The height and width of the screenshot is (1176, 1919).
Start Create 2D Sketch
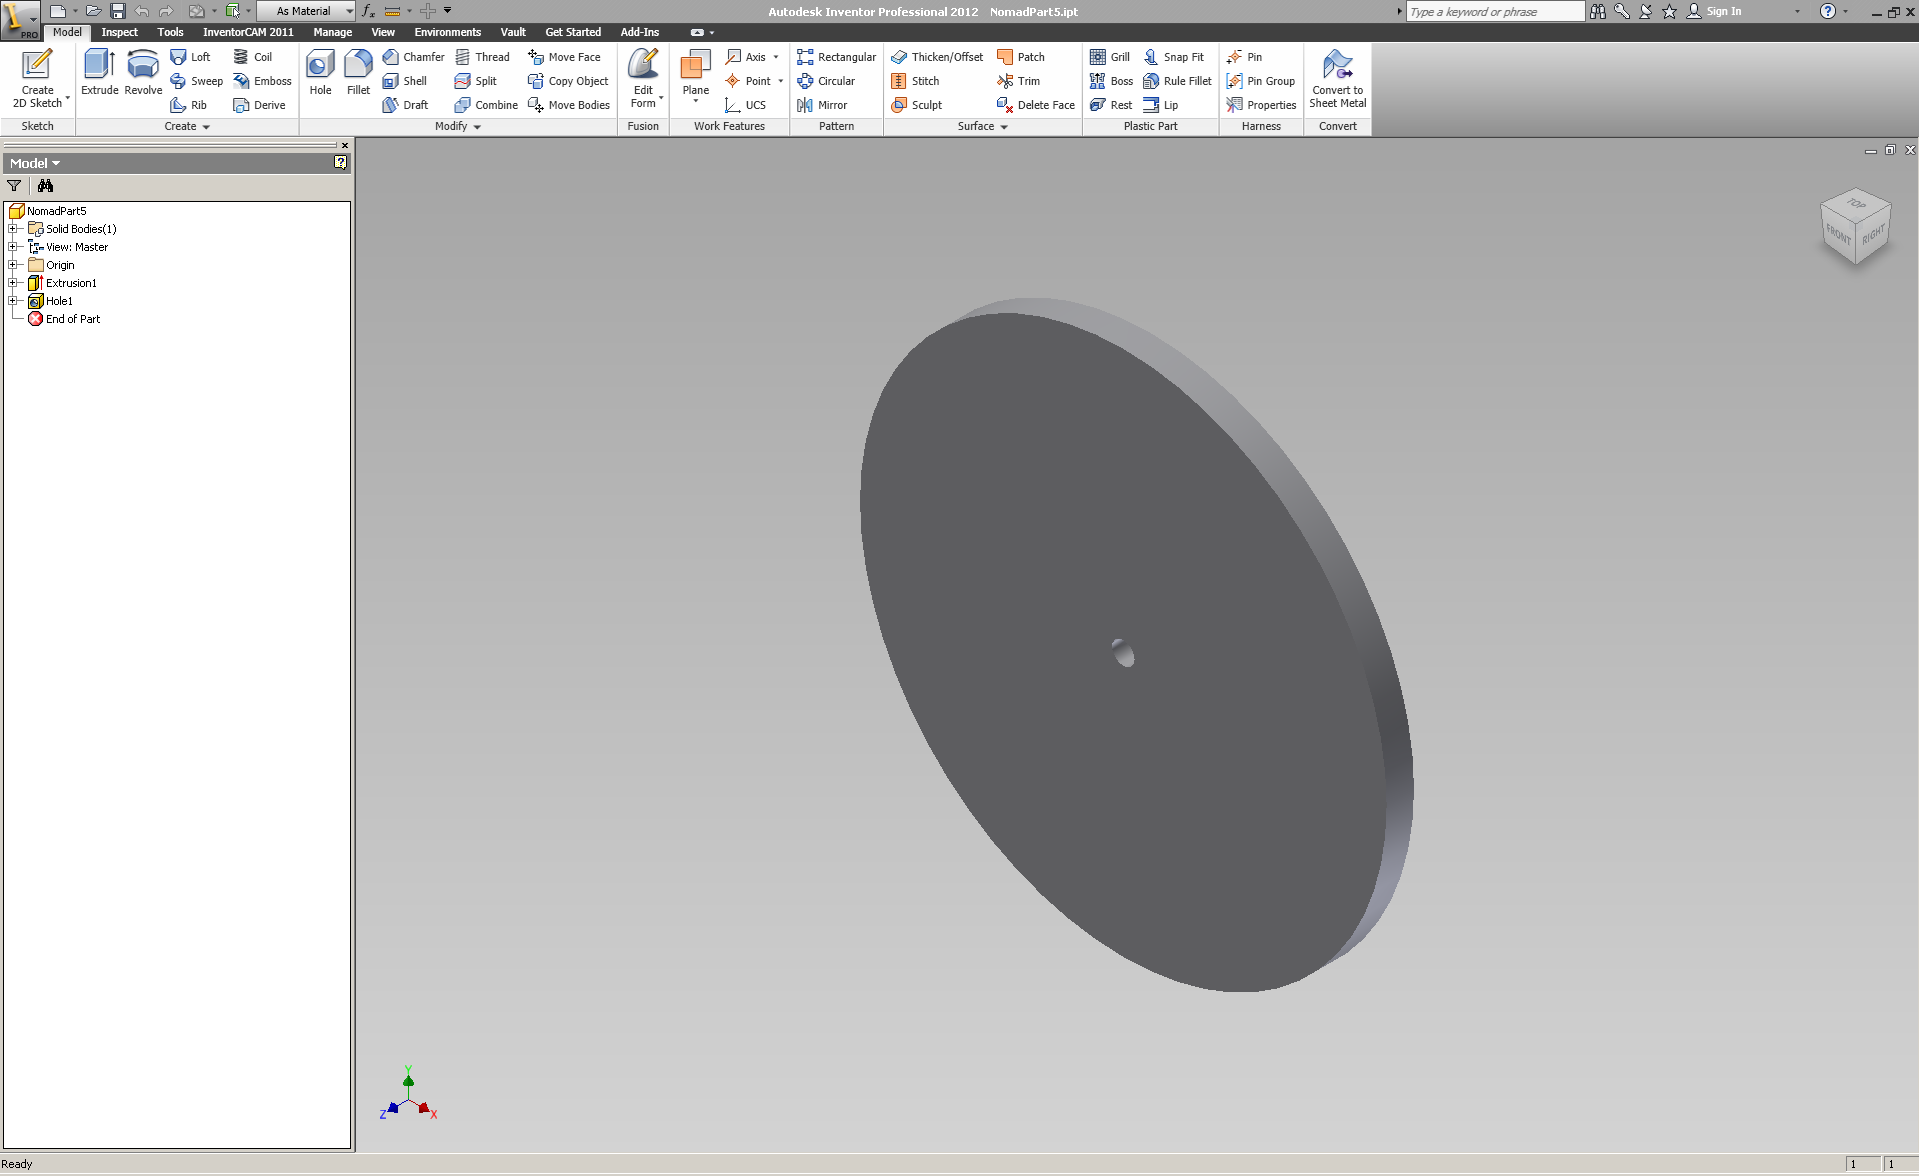coord(37,79)
